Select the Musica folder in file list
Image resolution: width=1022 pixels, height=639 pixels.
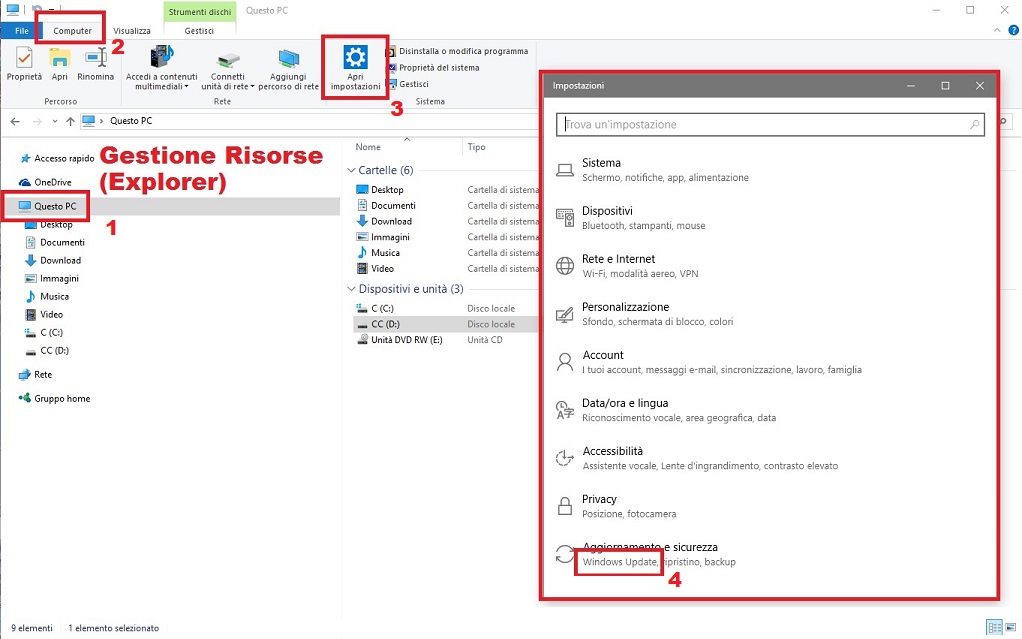click(x=378, y=253)
